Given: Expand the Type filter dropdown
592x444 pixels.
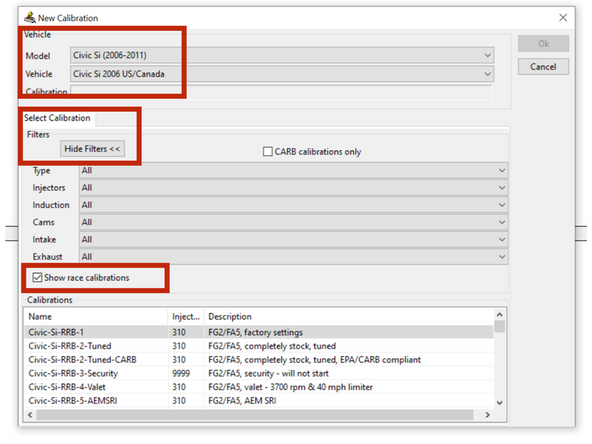Looking at the screenshot, I should click(x=293, y=171).
